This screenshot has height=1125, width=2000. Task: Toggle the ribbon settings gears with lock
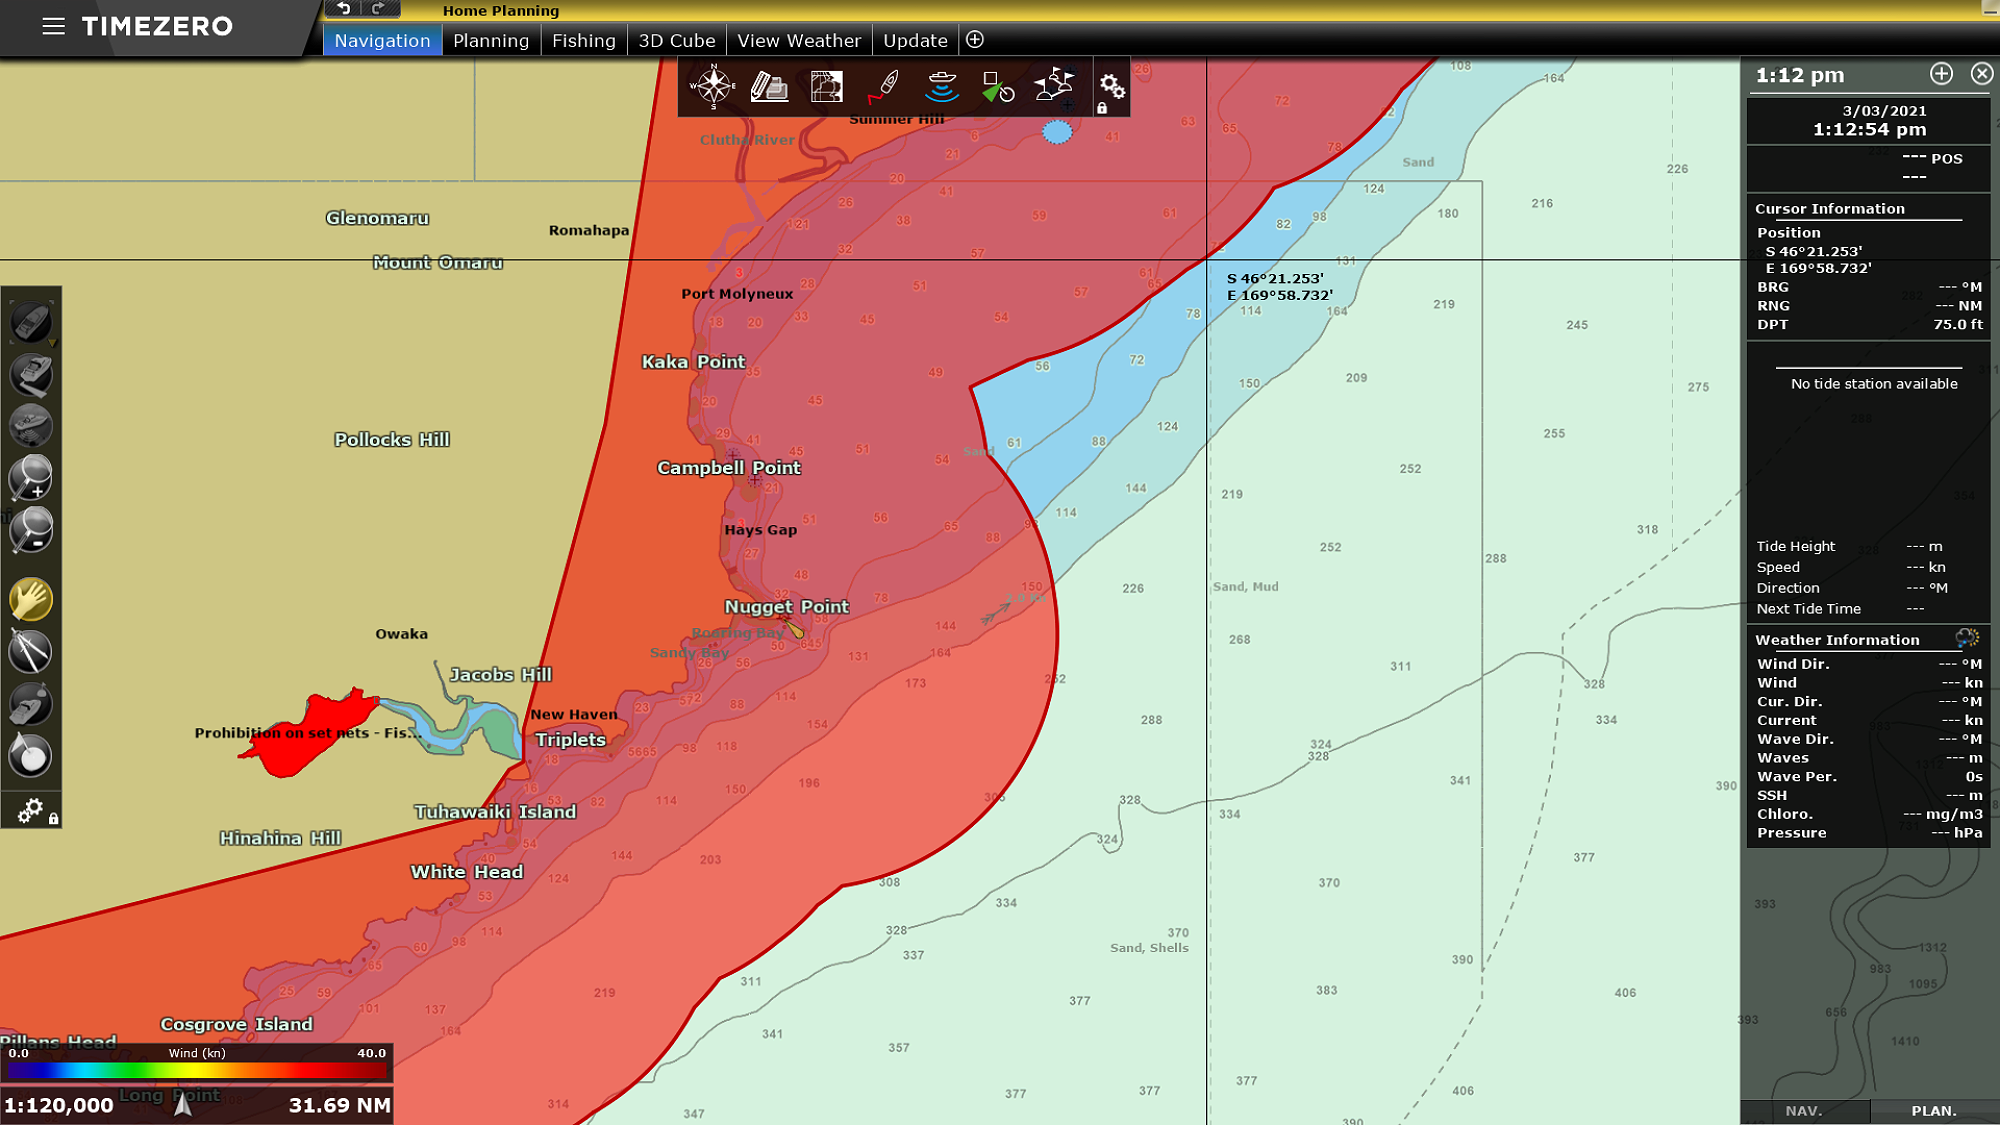[x=1111, y=89]
